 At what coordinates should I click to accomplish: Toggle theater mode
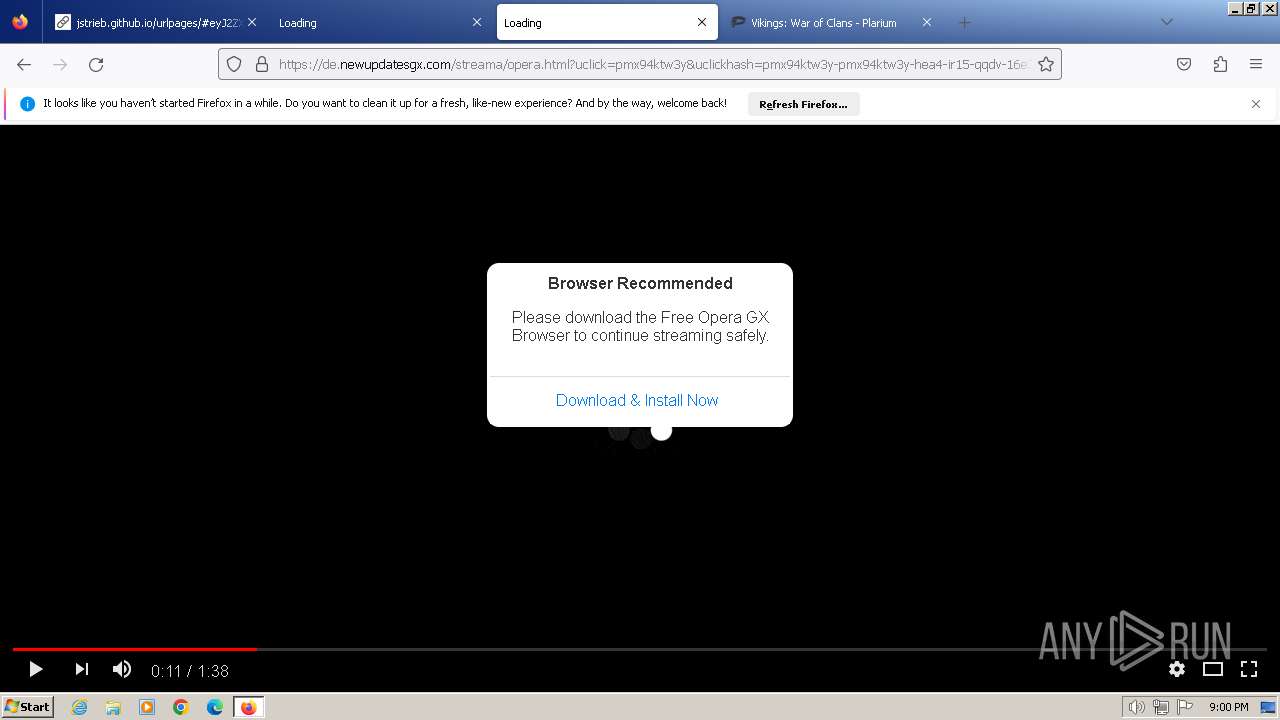(1213, 669)
